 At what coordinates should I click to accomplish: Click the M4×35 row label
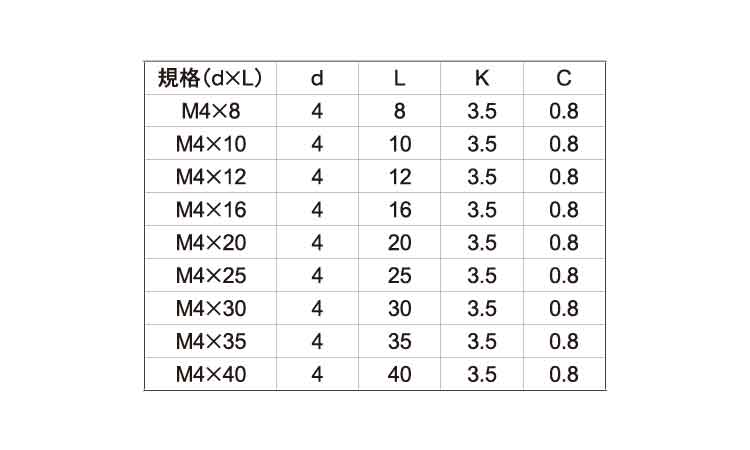click(210, 341)
